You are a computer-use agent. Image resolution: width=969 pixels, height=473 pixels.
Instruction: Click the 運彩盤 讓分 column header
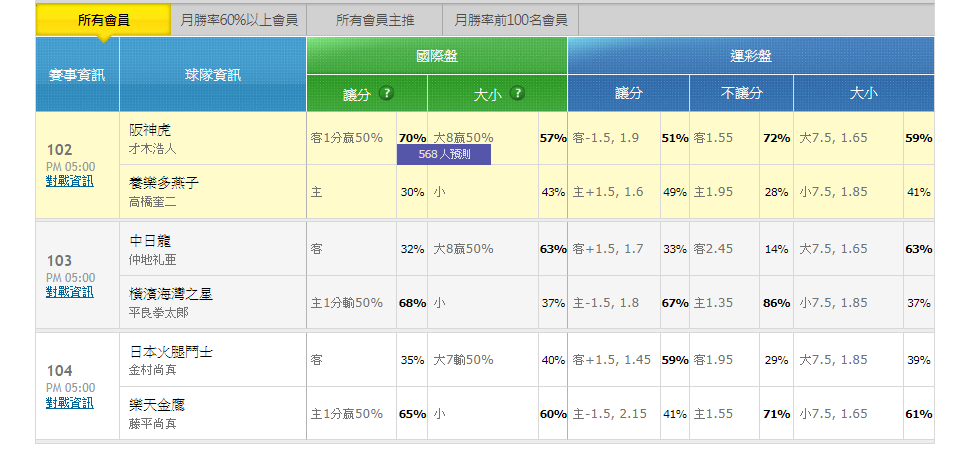(628, 93)
